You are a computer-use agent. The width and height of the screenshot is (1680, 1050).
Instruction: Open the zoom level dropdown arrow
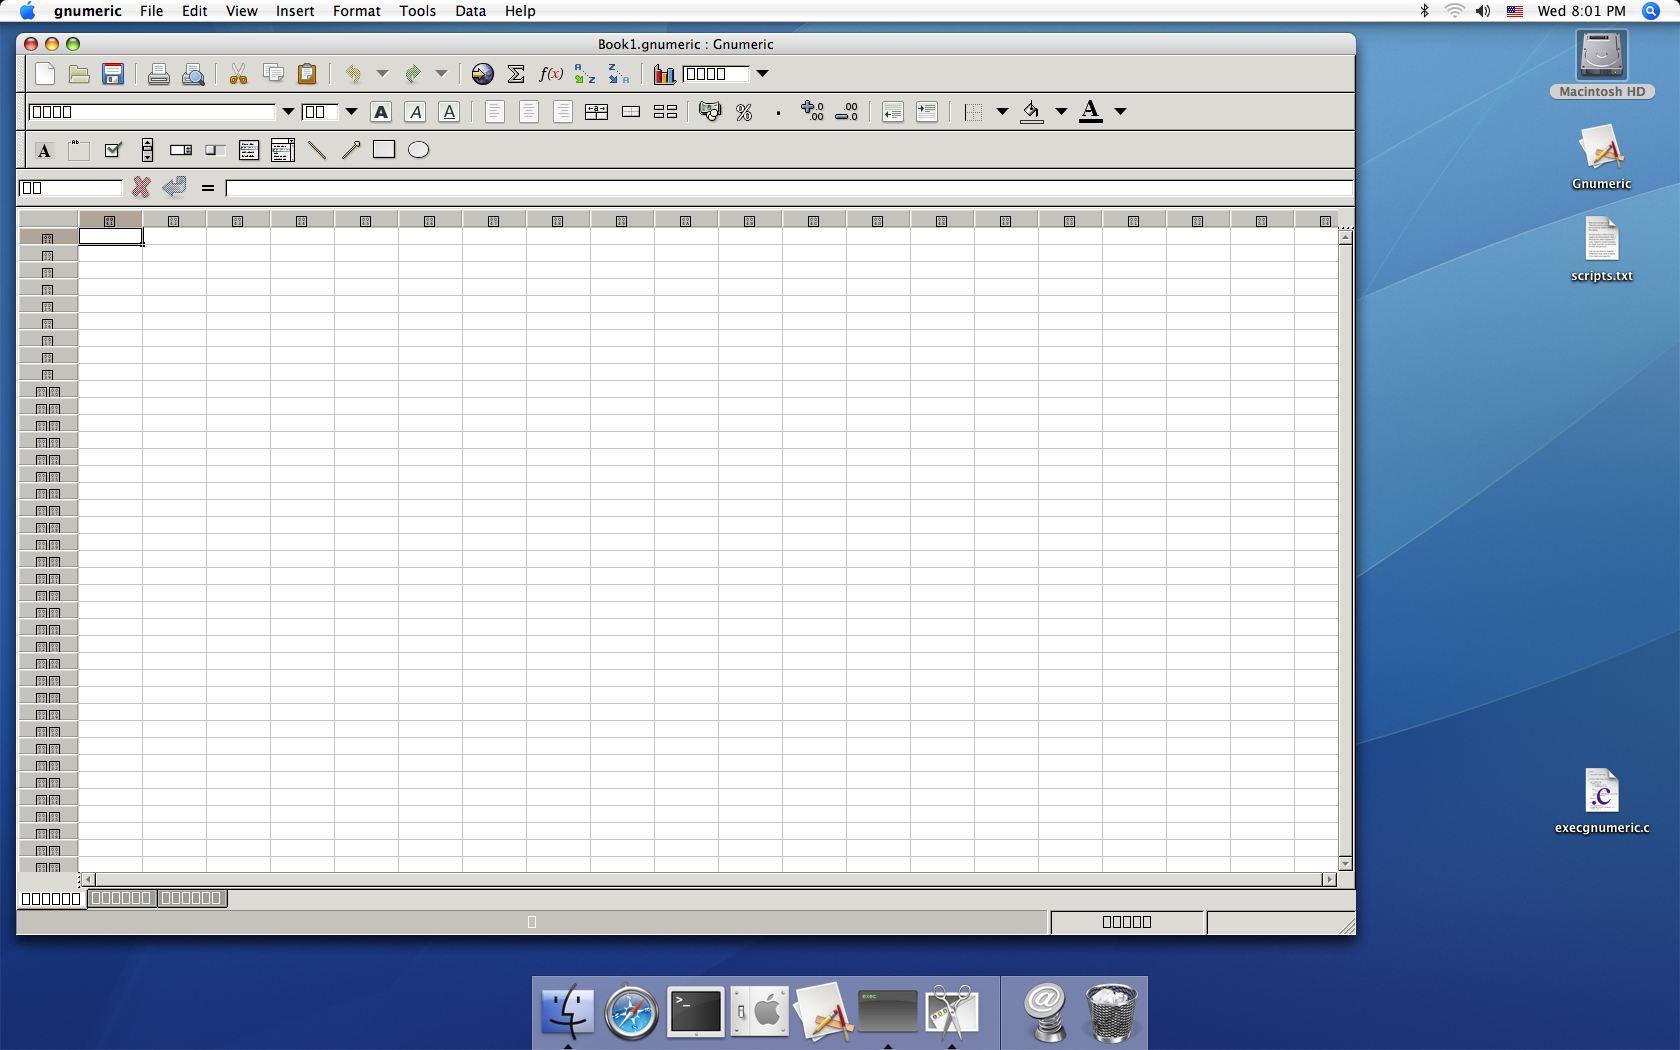[762, 74]
